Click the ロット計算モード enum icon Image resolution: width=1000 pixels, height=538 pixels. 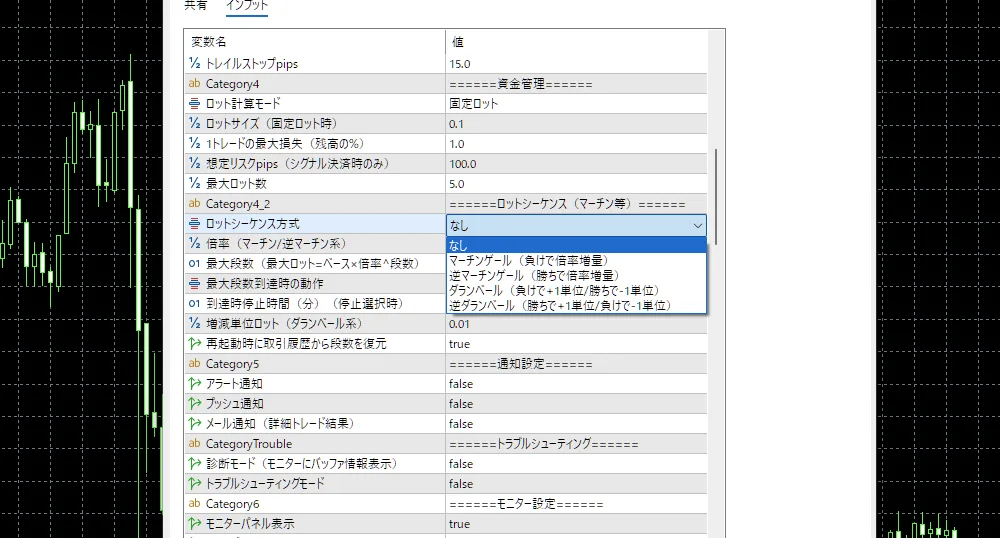[x=195, y=103]
